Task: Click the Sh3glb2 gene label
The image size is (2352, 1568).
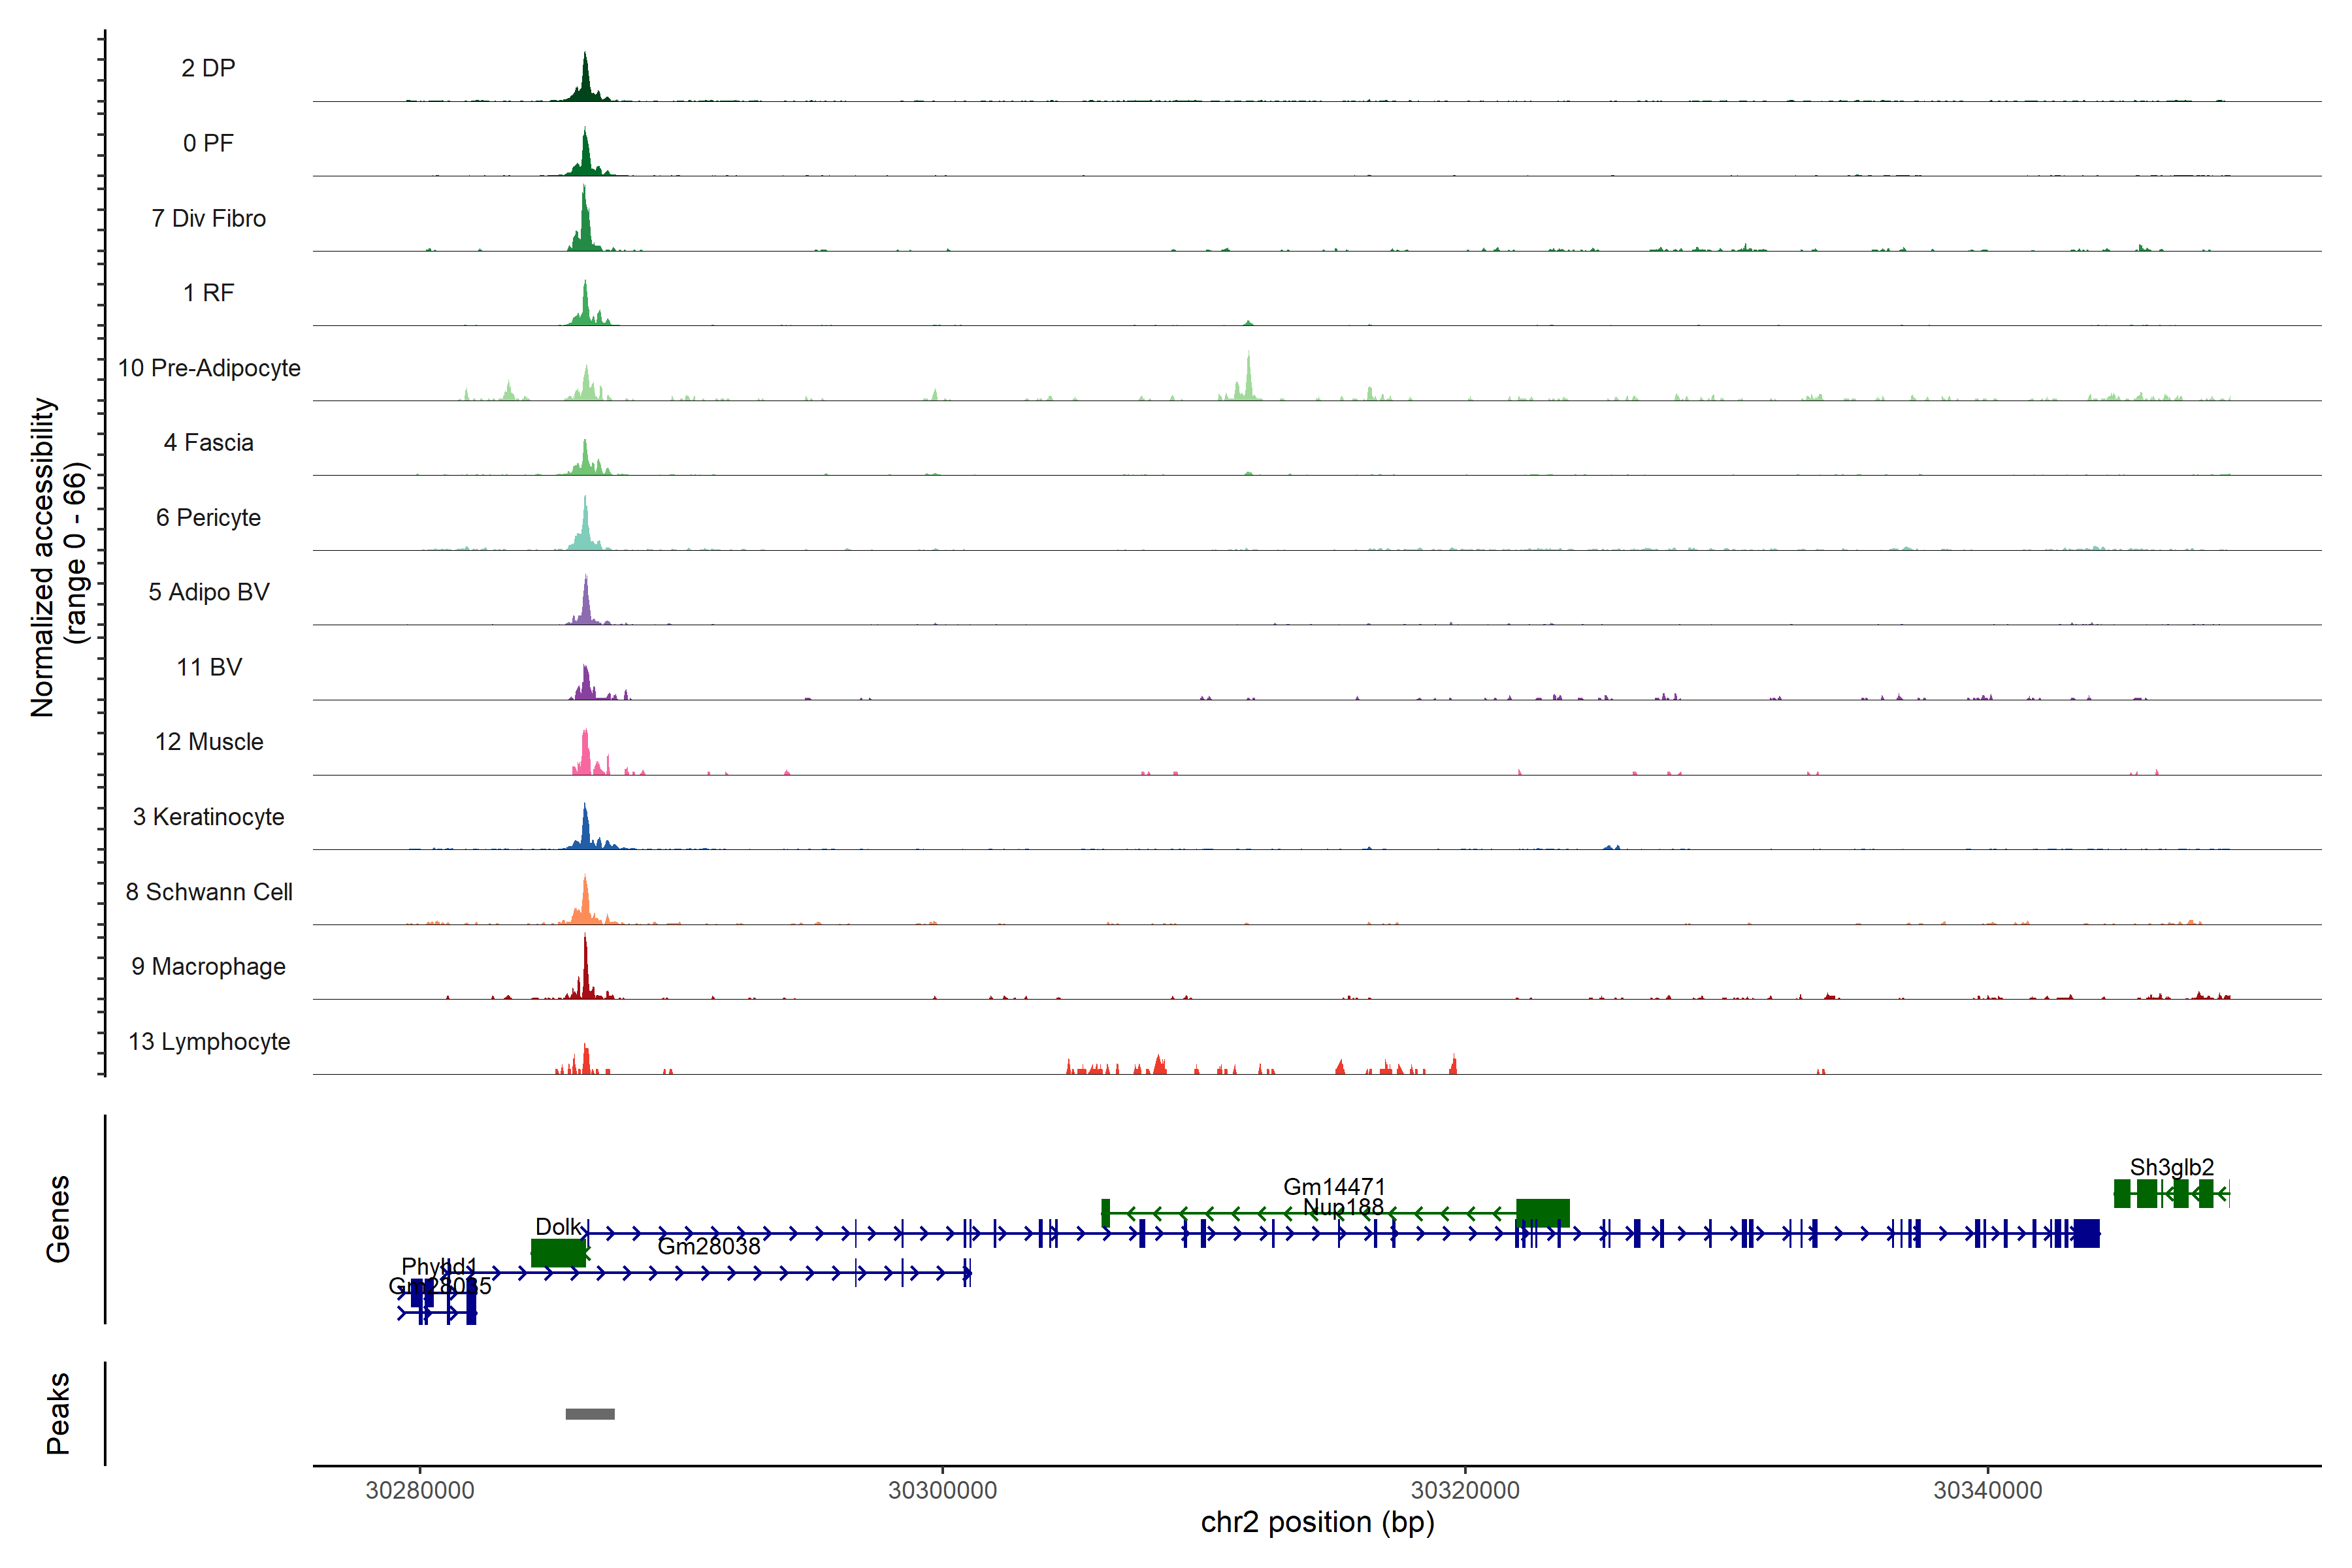Action: [2171, 1167]
